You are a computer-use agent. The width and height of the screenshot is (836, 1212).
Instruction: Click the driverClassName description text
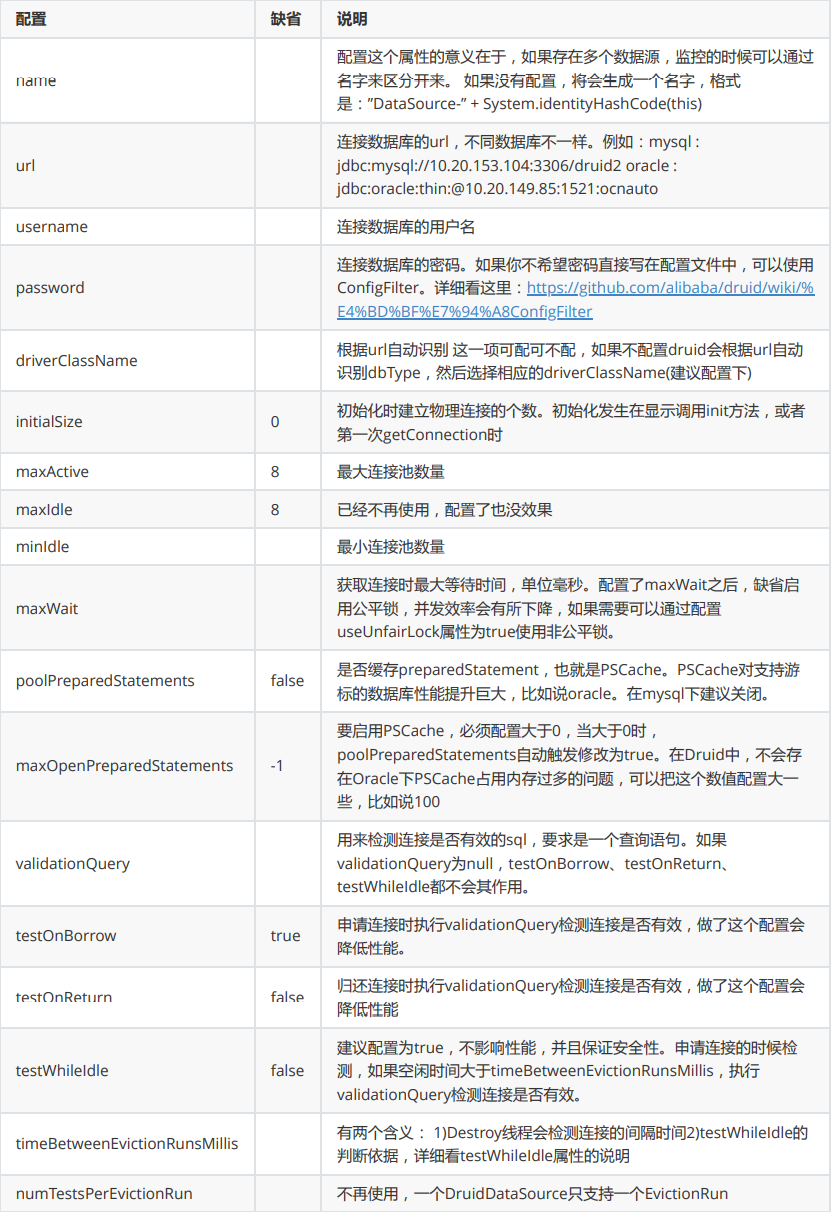click(x=570, y=361)
